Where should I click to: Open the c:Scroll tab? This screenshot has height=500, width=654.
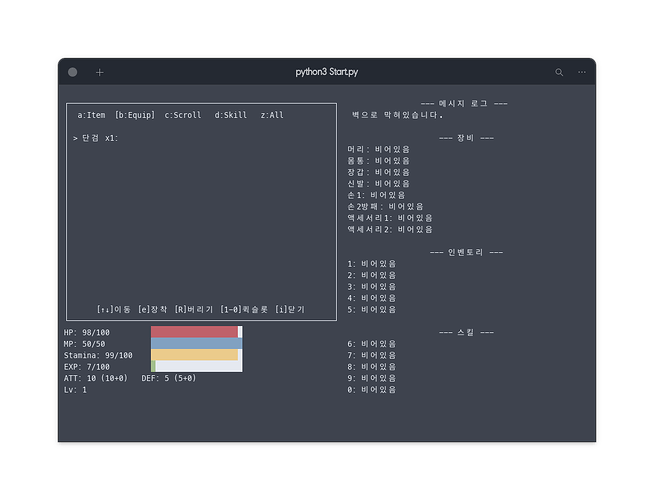pos(183,115)
